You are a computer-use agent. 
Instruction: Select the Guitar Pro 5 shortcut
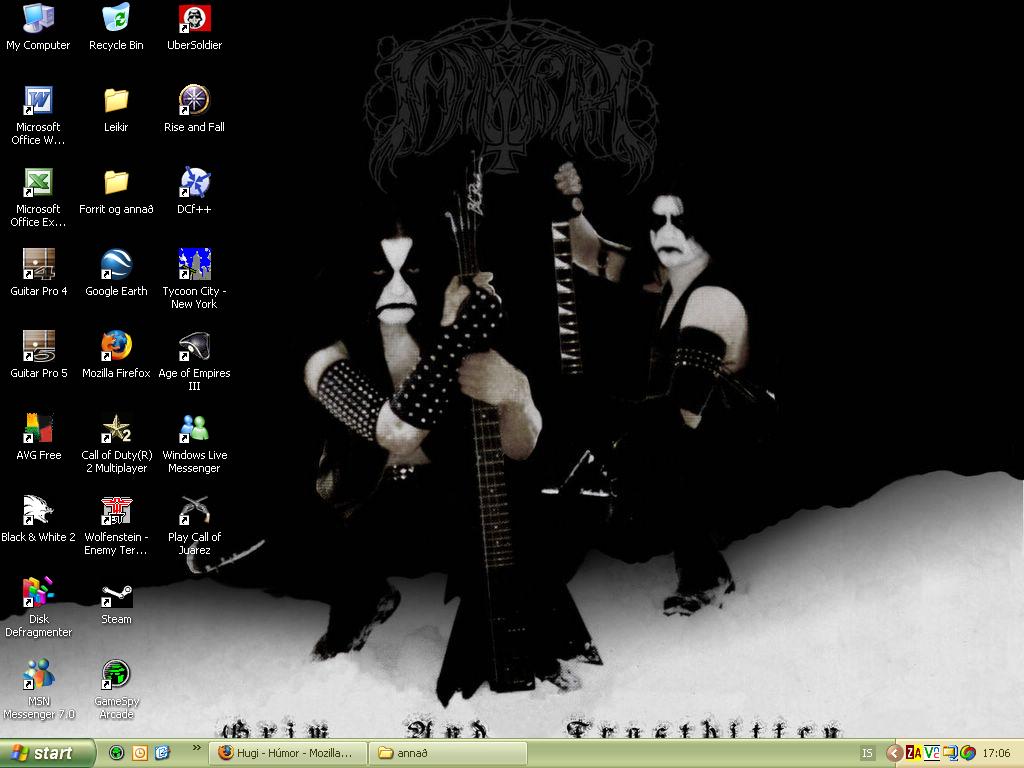[x=39, y=356]
